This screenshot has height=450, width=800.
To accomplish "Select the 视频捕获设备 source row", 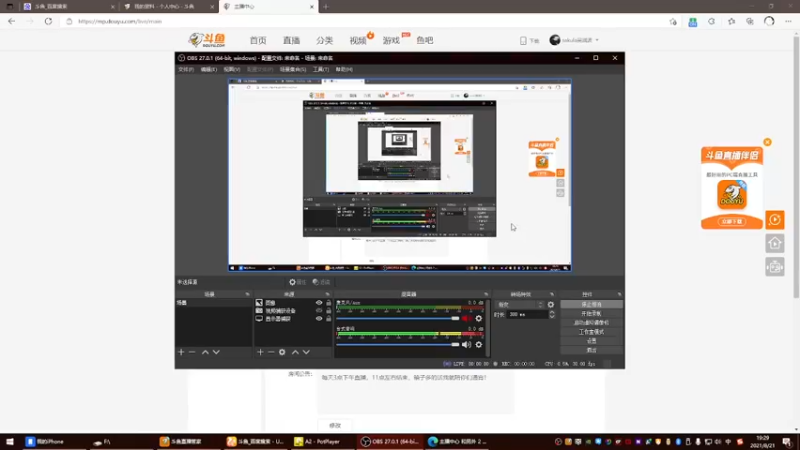I will point(293,311).
